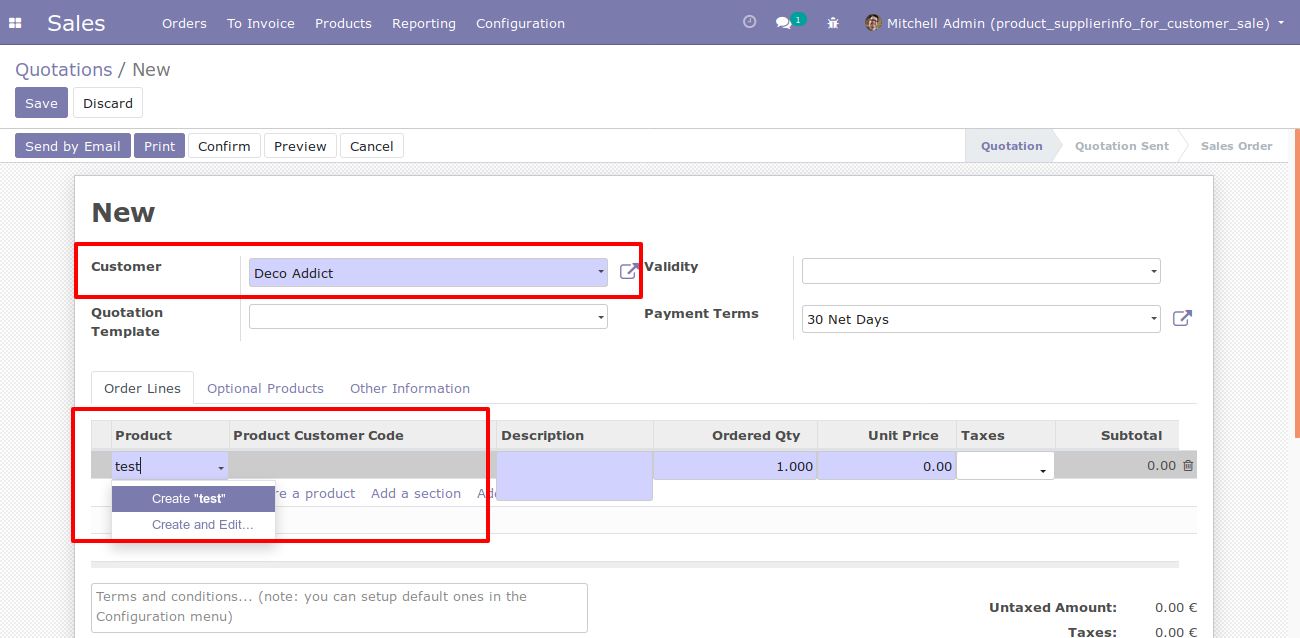The width and height of the screenshot is (1300, 638).
Task: Click the Discard button
Action: point(107,102)
